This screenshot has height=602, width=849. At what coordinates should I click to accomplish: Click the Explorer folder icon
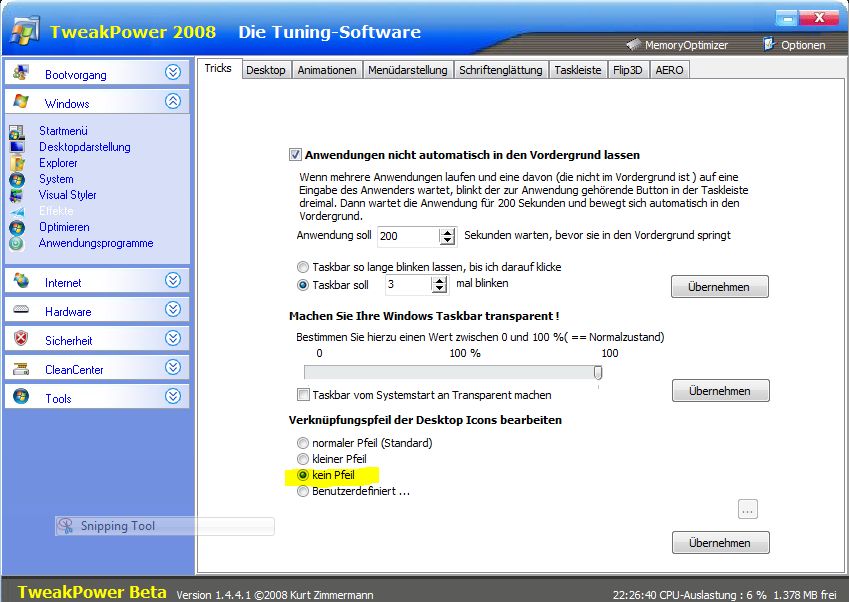point(17,163)
